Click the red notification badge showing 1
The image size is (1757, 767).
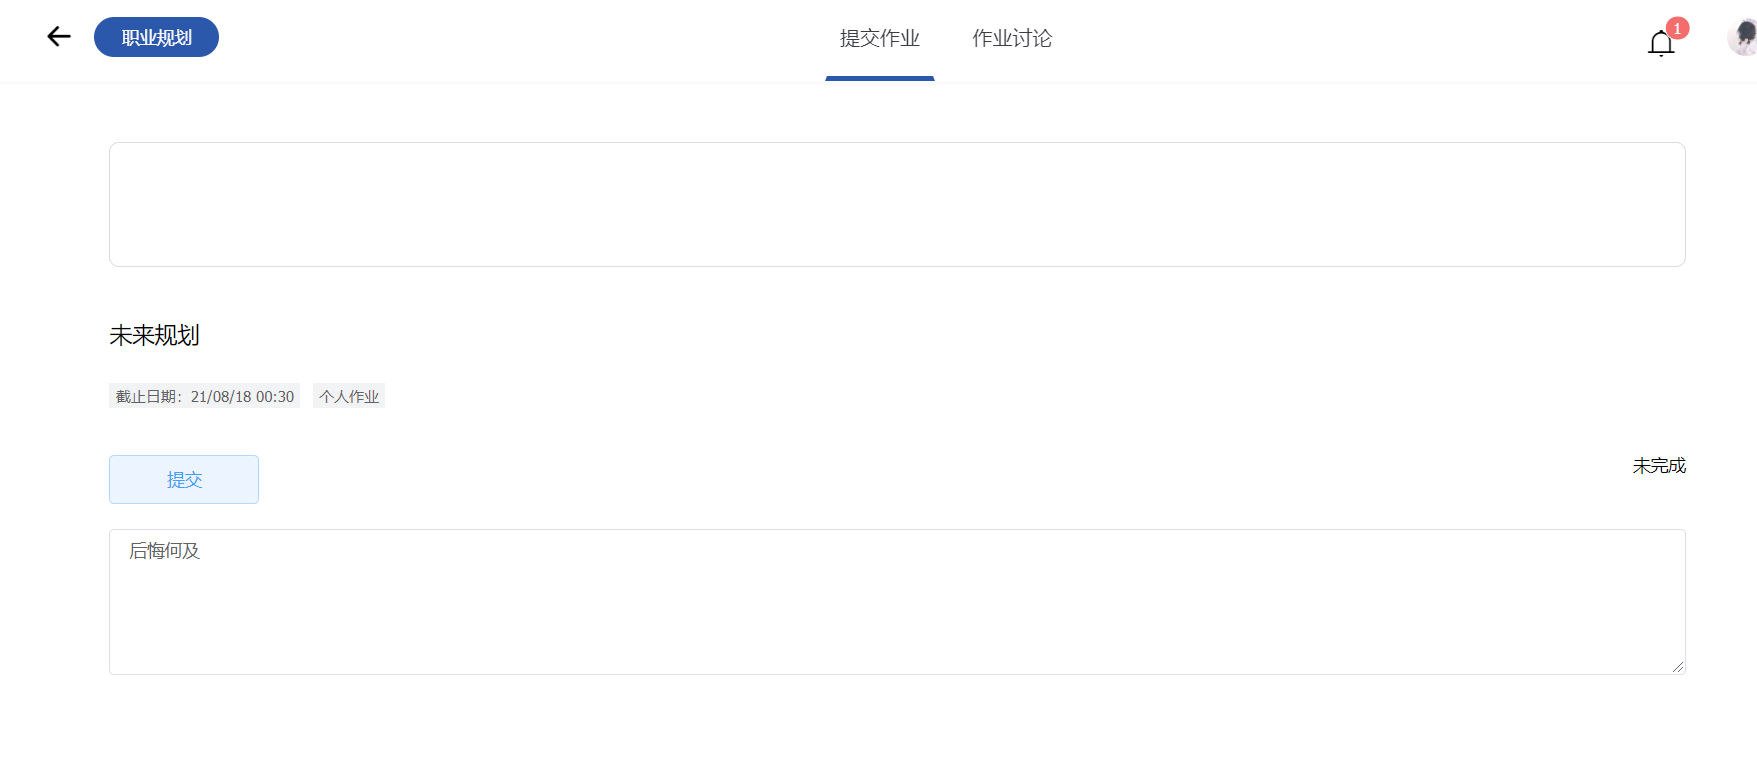[1677, 28]
